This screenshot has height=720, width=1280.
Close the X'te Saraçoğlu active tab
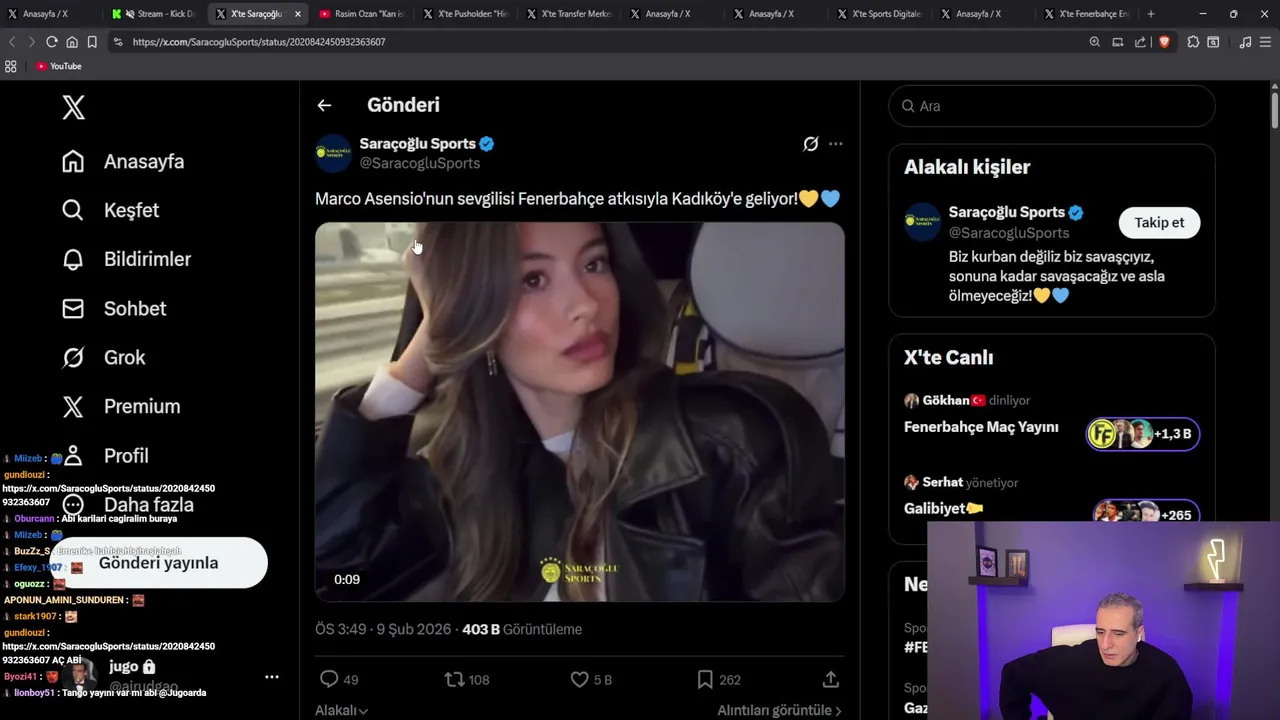coord(297,14)
